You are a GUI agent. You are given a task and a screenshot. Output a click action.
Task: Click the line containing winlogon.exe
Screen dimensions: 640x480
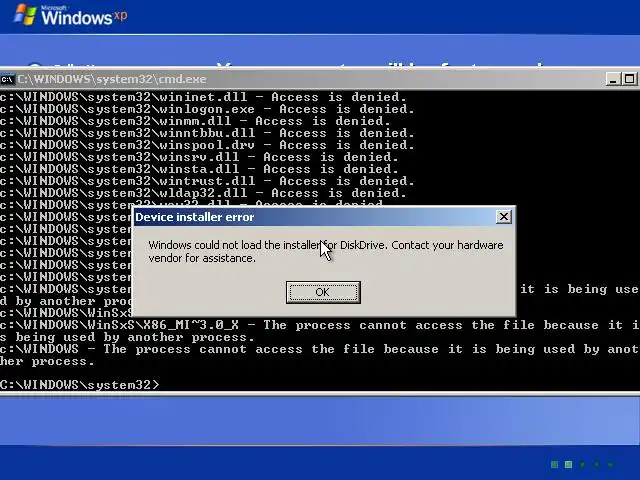(x=207, y=109)
